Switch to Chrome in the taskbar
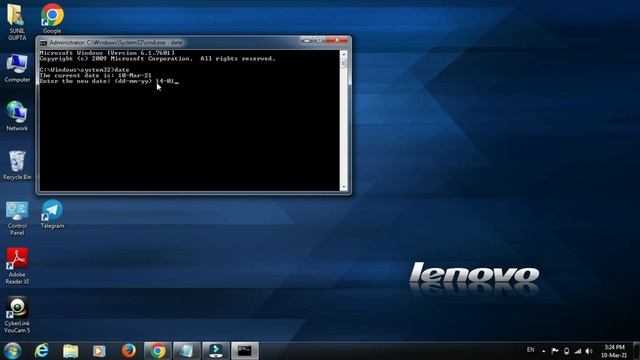640x360 pixels. point(158,351)
